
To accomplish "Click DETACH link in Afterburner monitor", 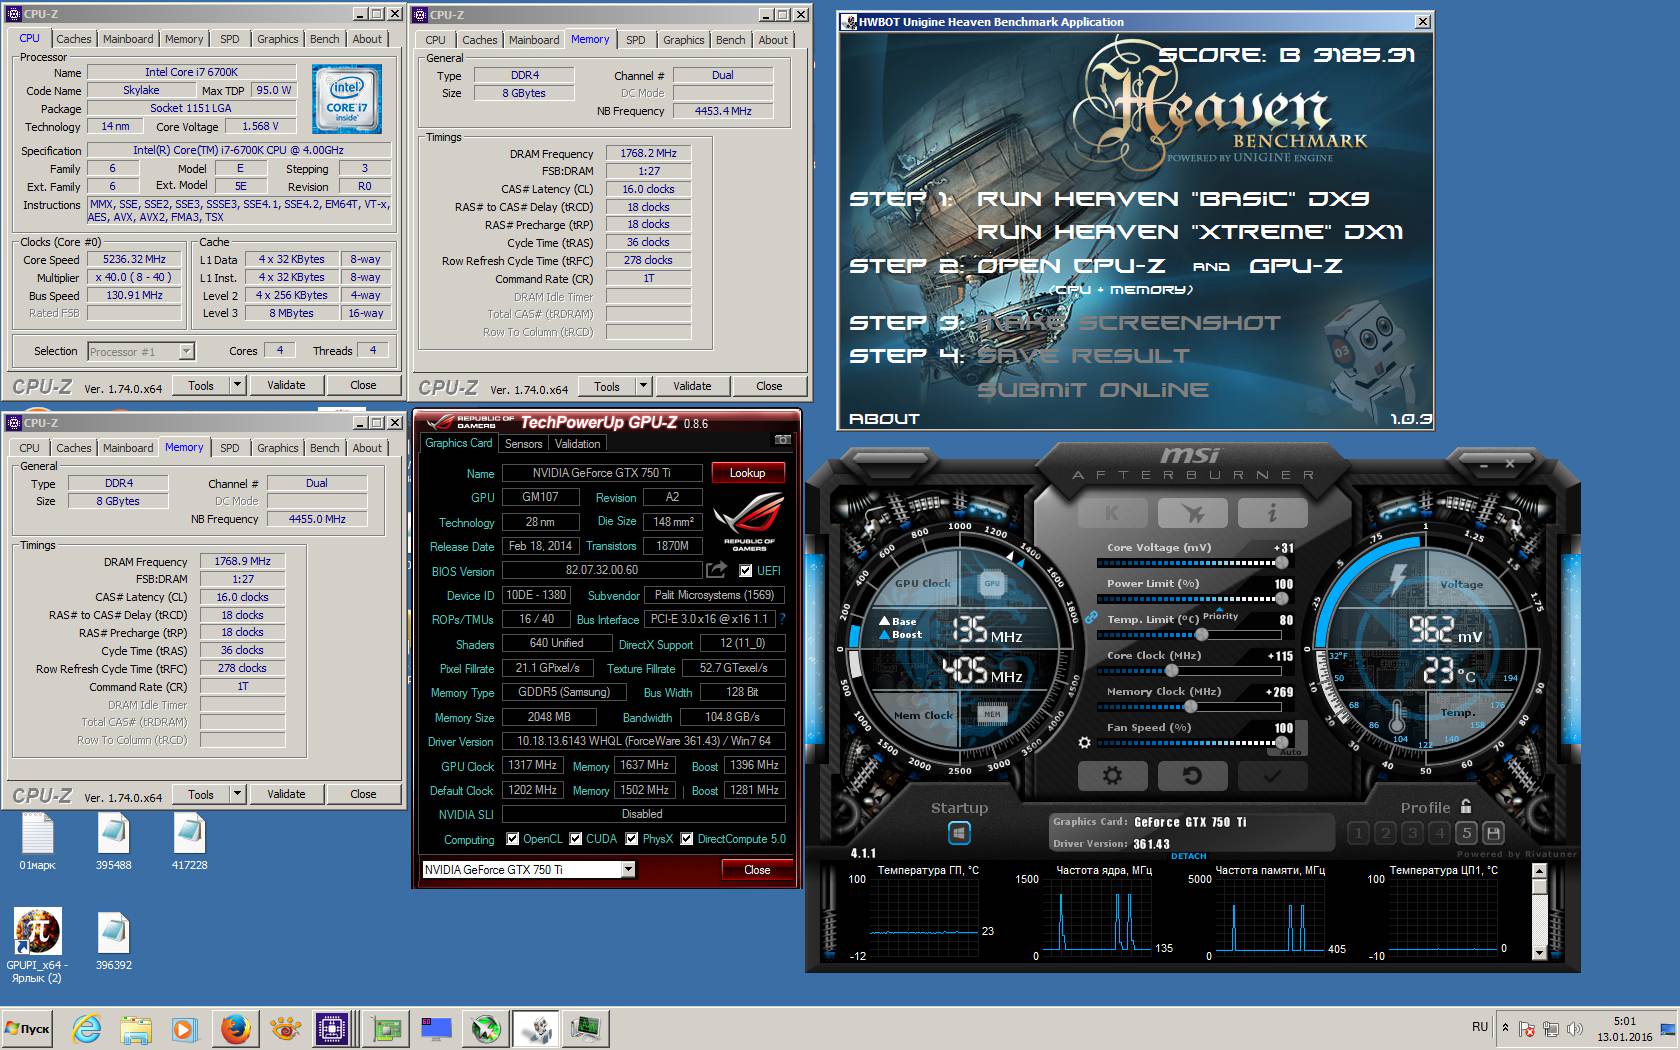I will click(1188, 856).
